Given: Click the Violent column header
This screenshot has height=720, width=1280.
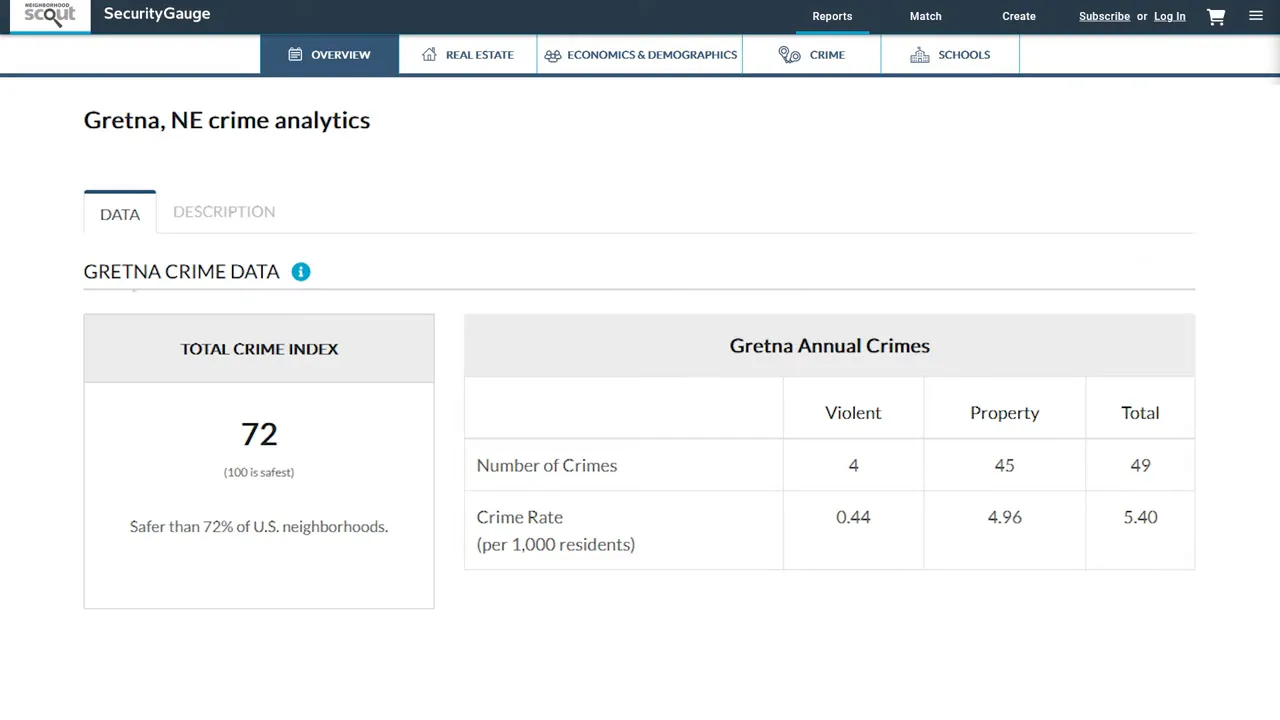Looking at the screenshot, I should point(853,413).
